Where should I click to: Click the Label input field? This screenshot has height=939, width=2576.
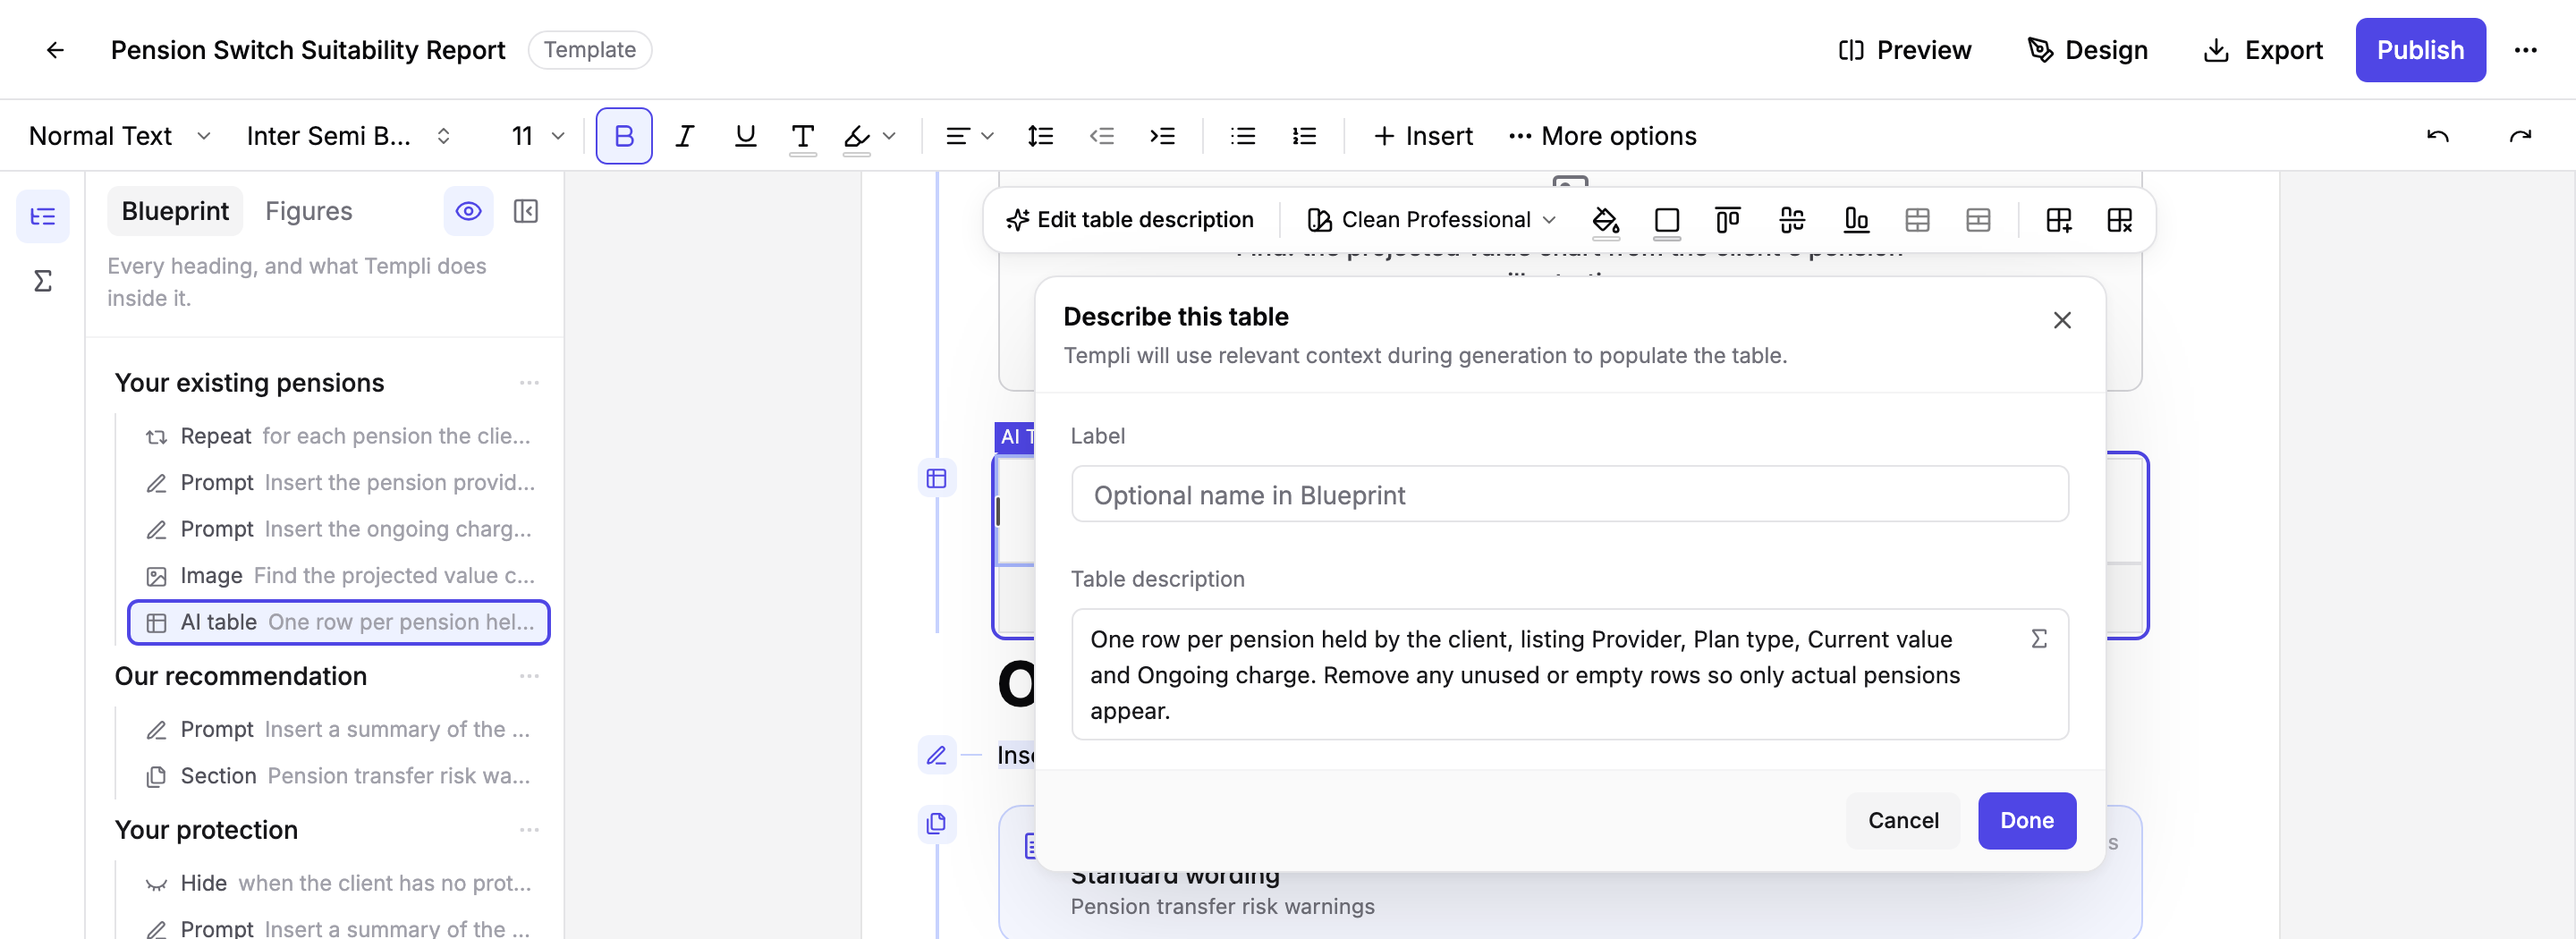[x=1569, y=495]
